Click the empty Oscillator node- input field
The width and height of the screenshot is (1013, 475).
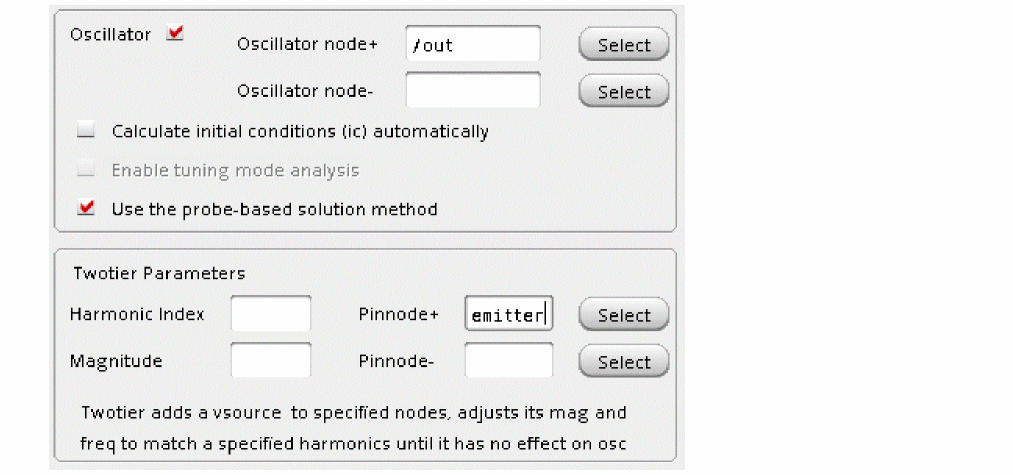(x=472, y=91)
